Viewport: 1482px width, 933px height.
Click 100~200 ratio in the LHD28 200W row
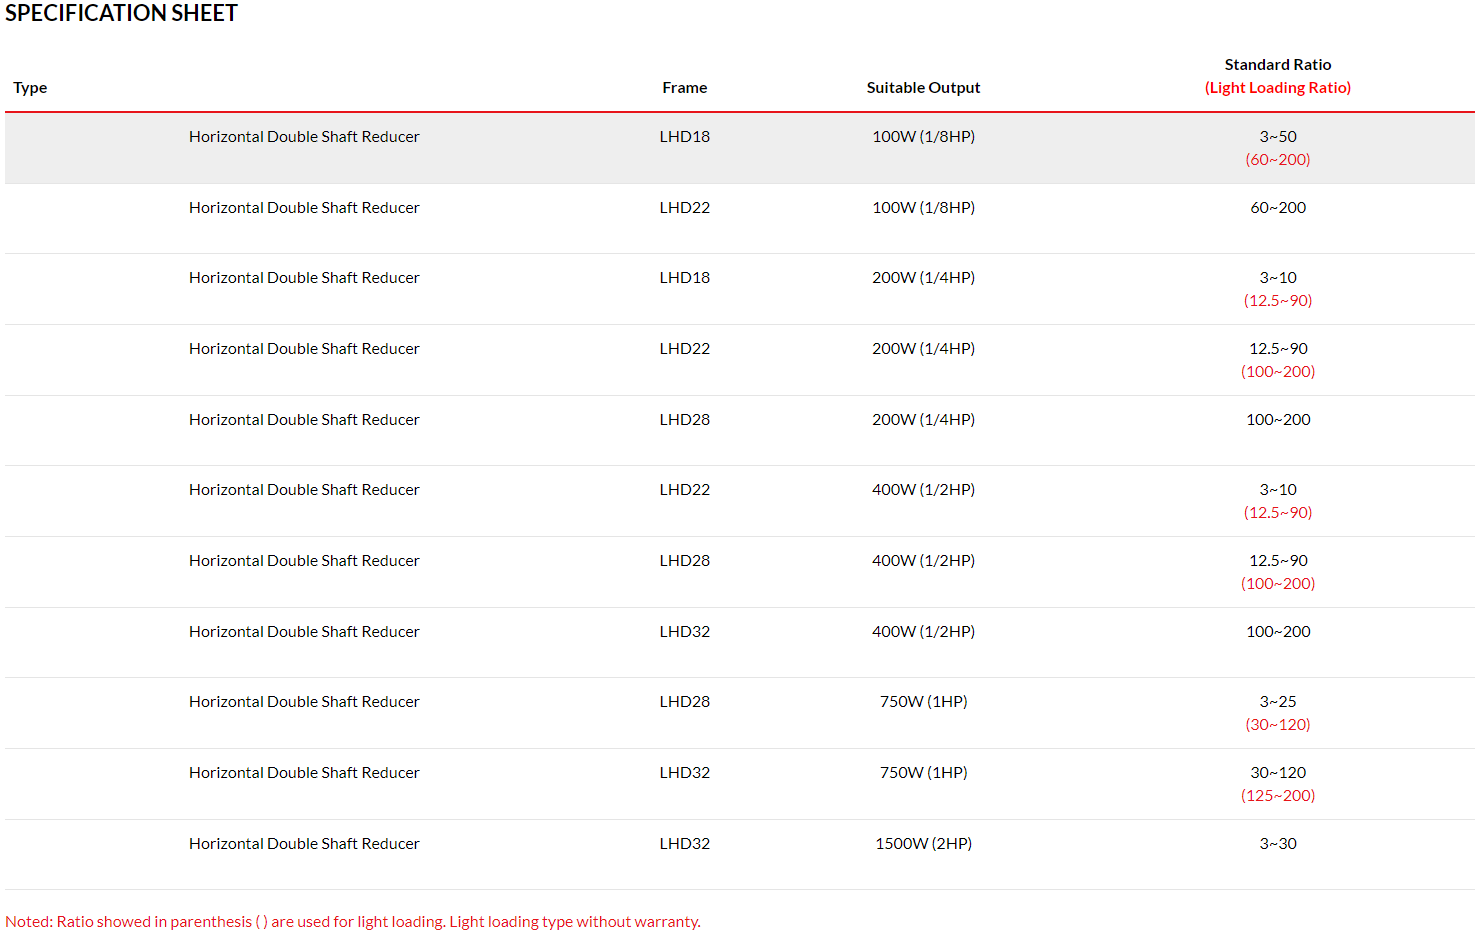(x=1278, y=420)
